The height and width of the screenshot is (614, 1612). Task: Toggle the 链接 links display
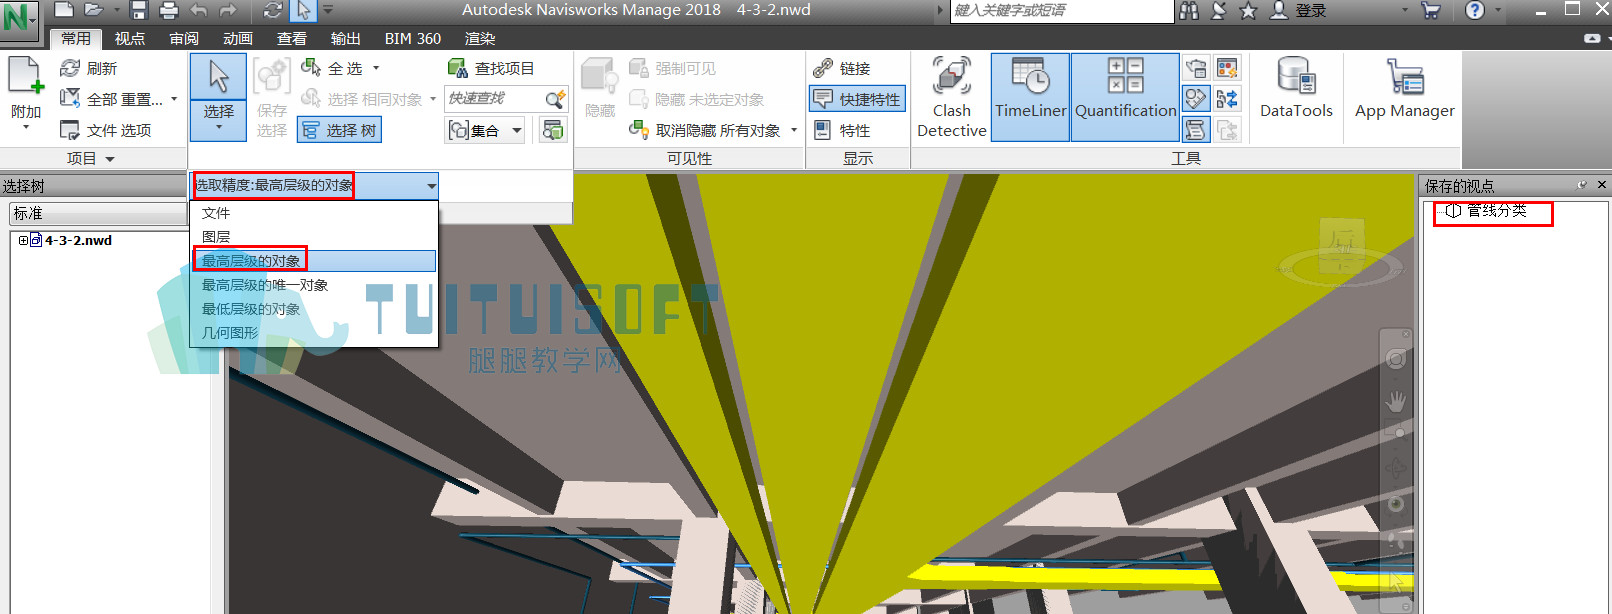pyautogui.click(x=842, y=68)
